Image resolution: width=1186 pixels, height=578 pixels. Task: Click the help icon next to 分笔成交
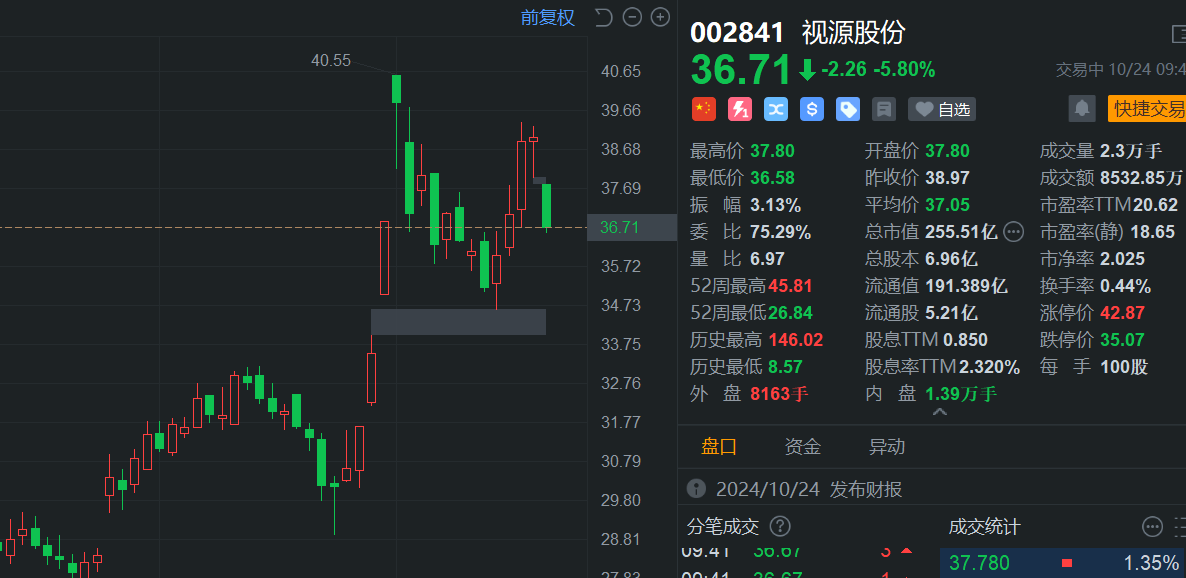pos(780,526)
